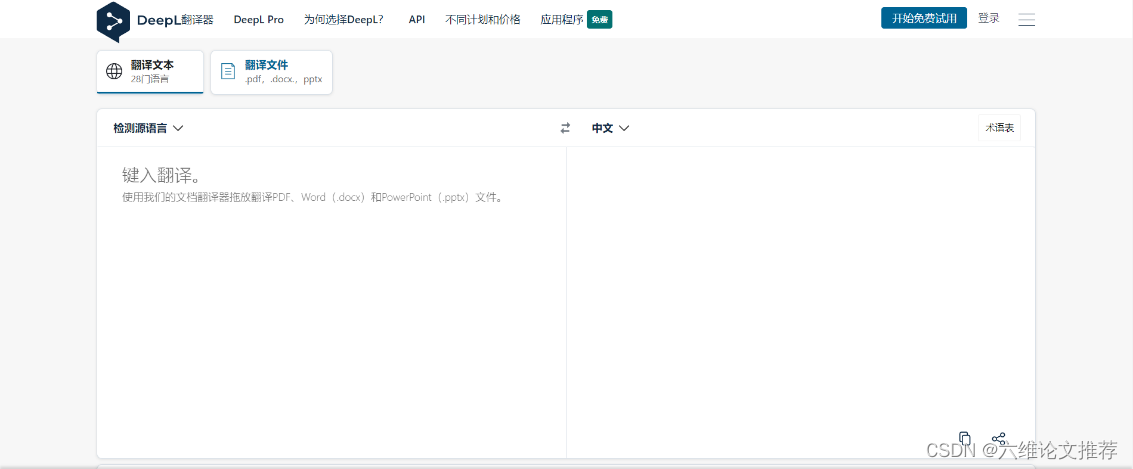Open the 术语表 glossary button
Image resolution: width=1133 pixels, height=469 pixels.
click(x=999, y=128)
